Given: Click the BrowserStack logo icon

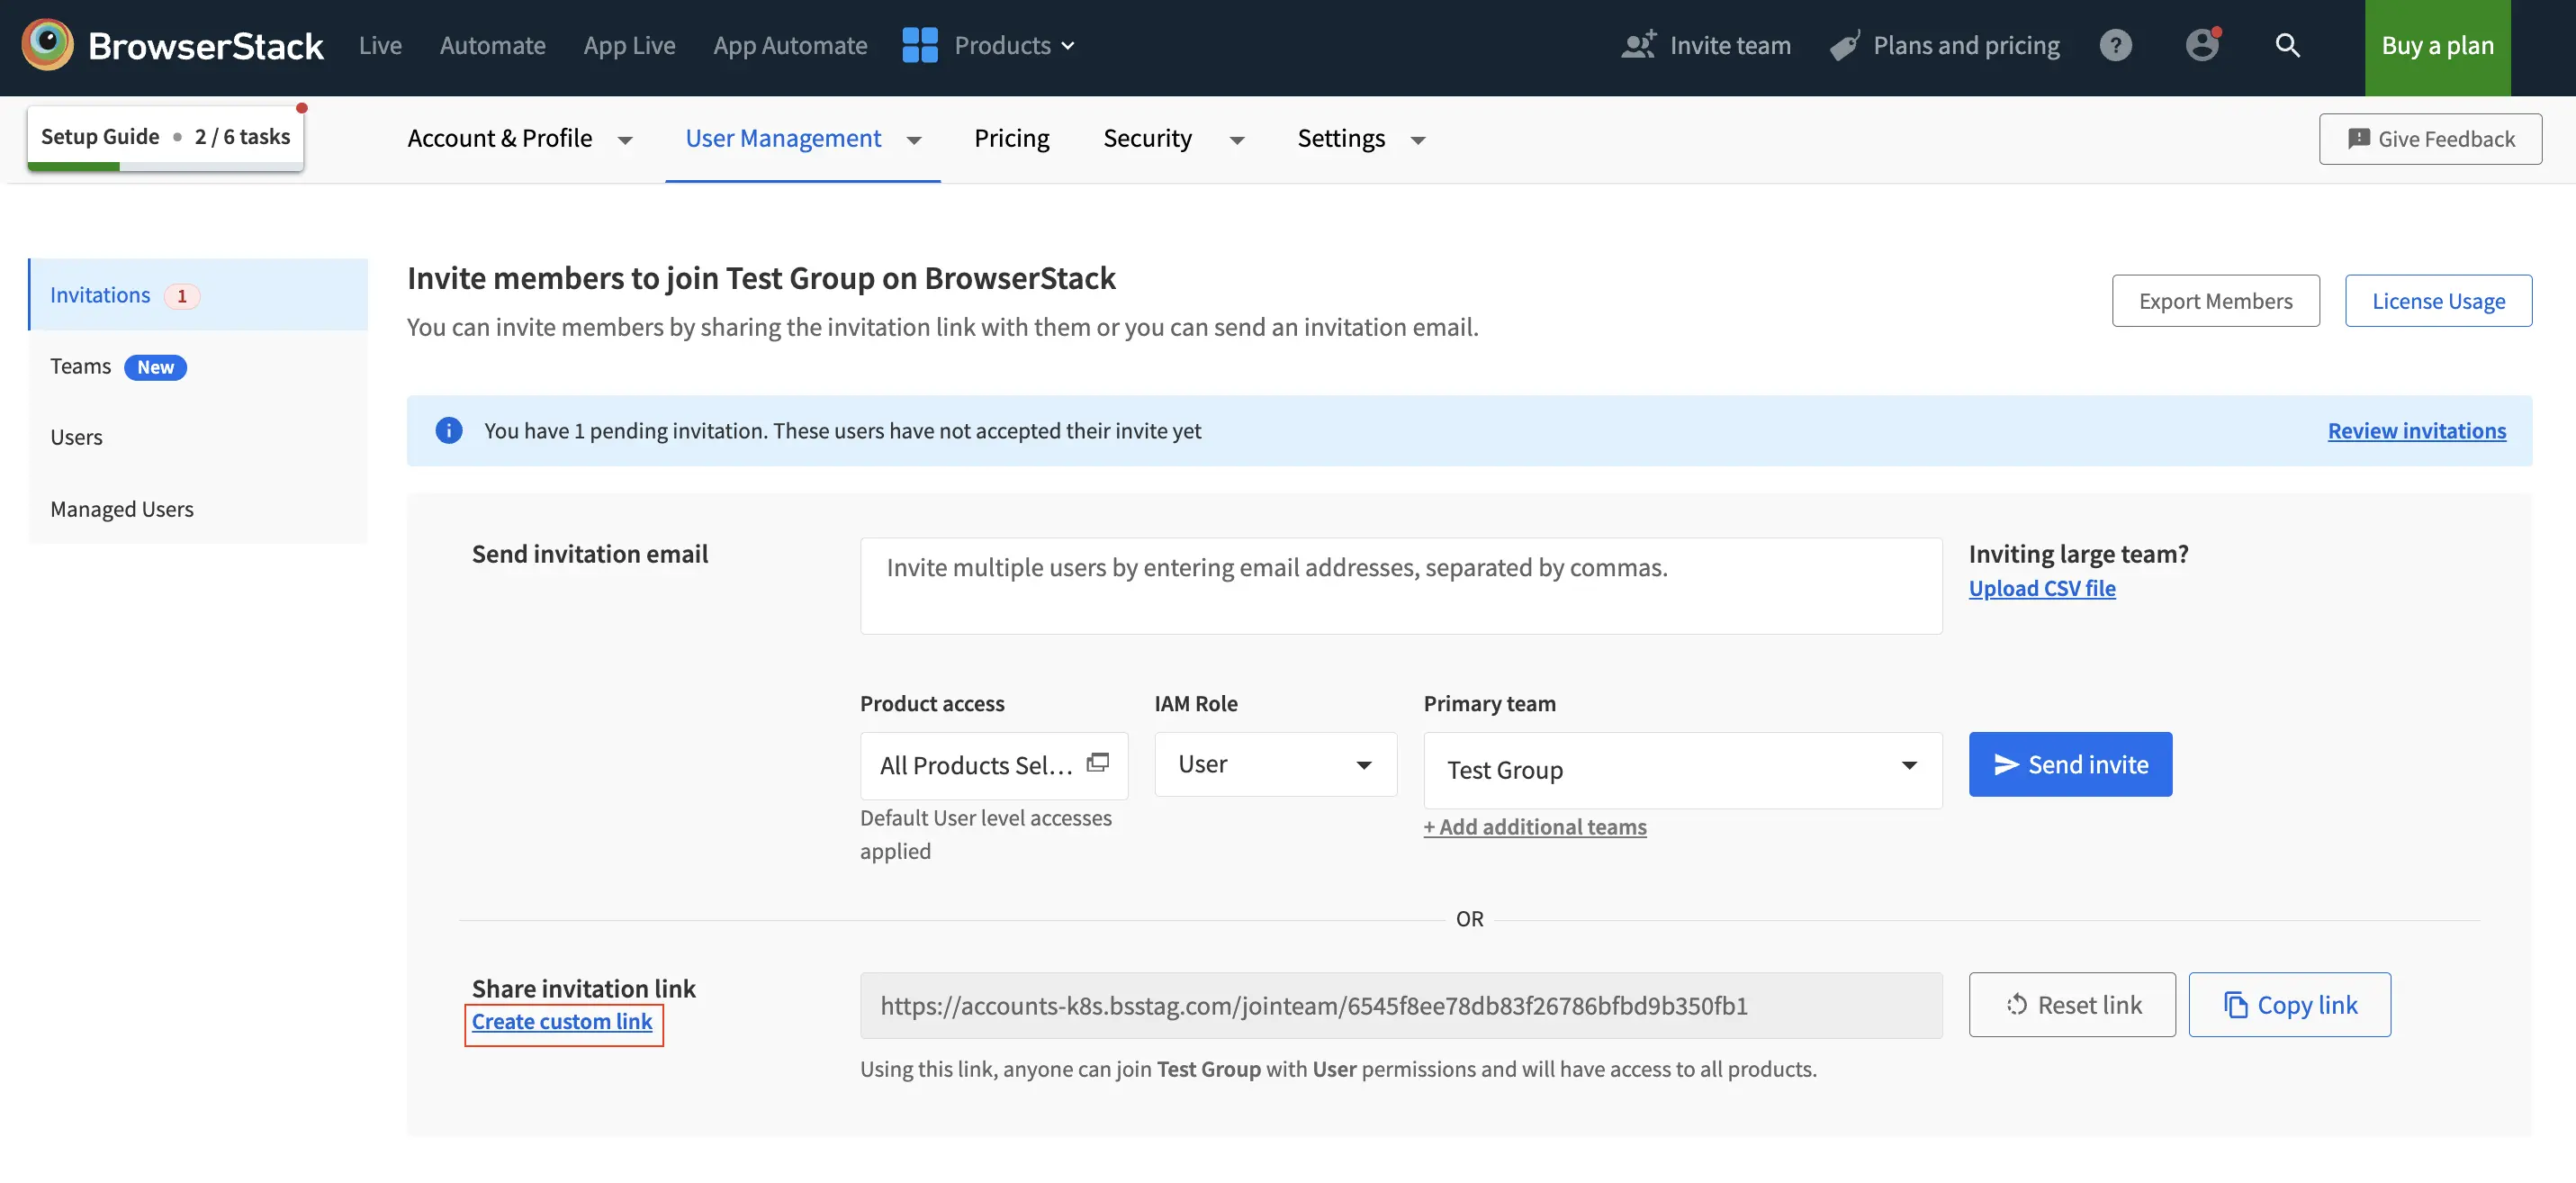Looking at the screenshot, I should tap(46, 43).
